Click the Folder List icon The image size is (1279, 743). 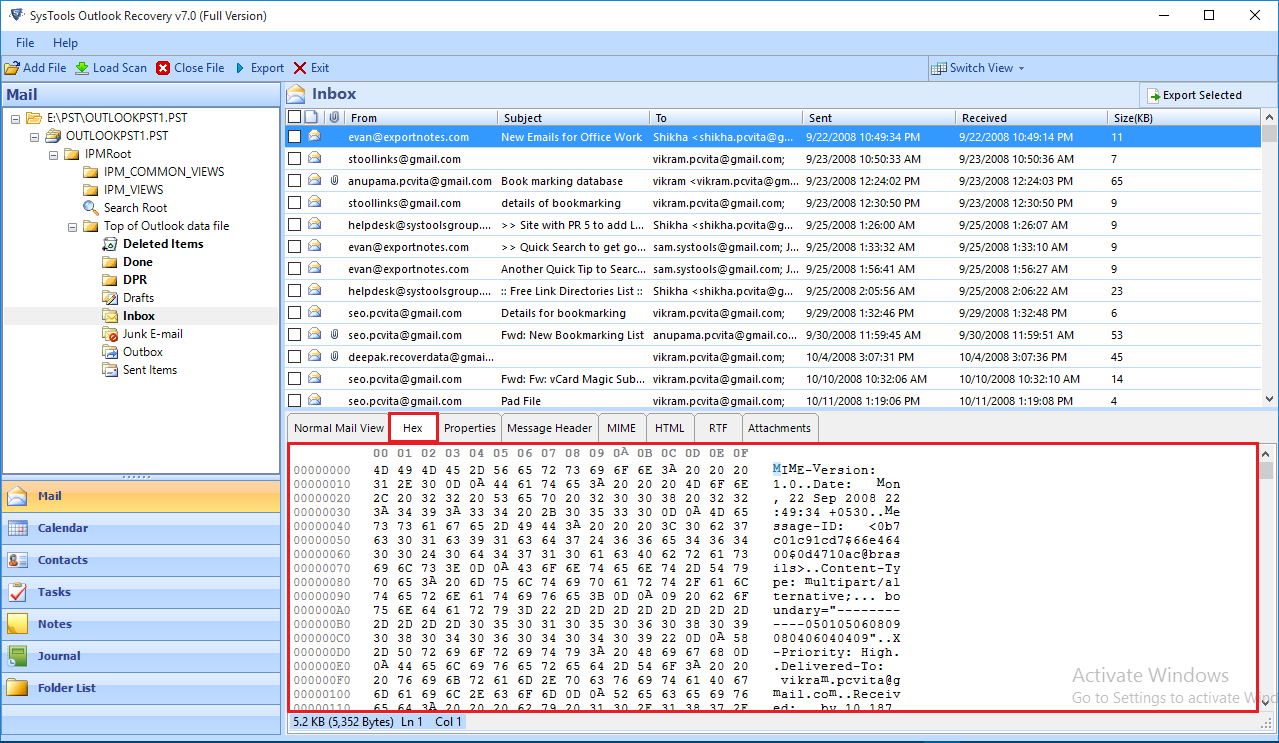tap(18, 689)
